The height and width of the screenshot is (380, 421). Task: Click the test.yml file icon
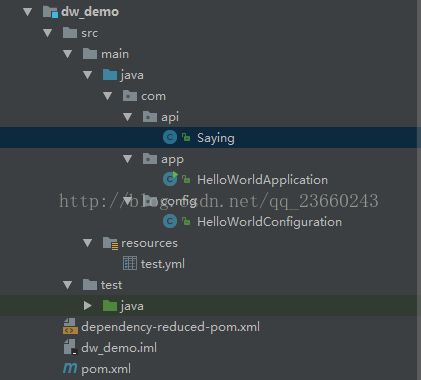pos(130,263)
